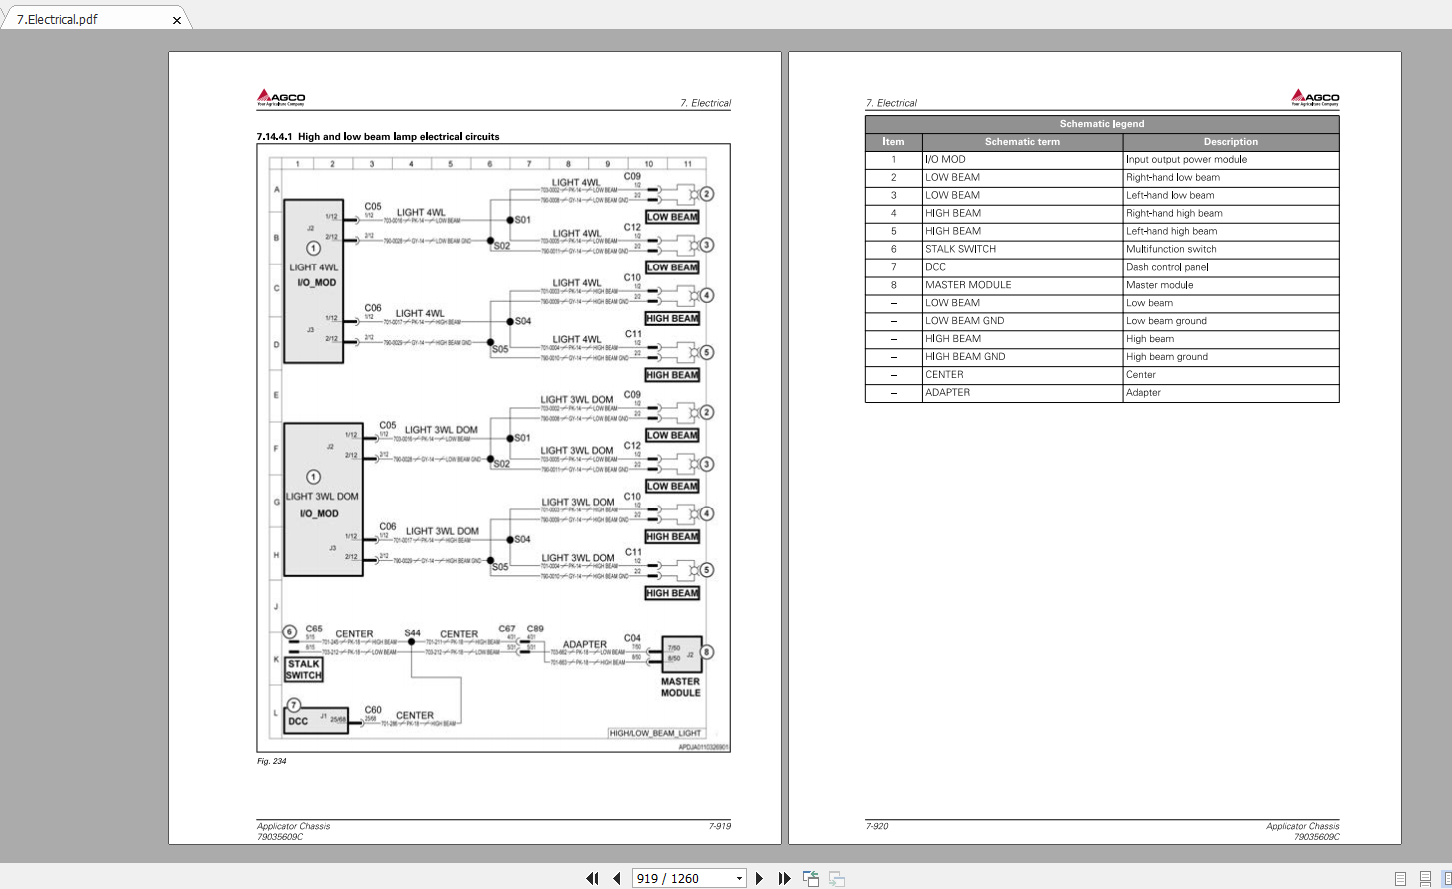Click the "Dash control panel" description
This screenshot has height=889, width=1452.
1168,267
